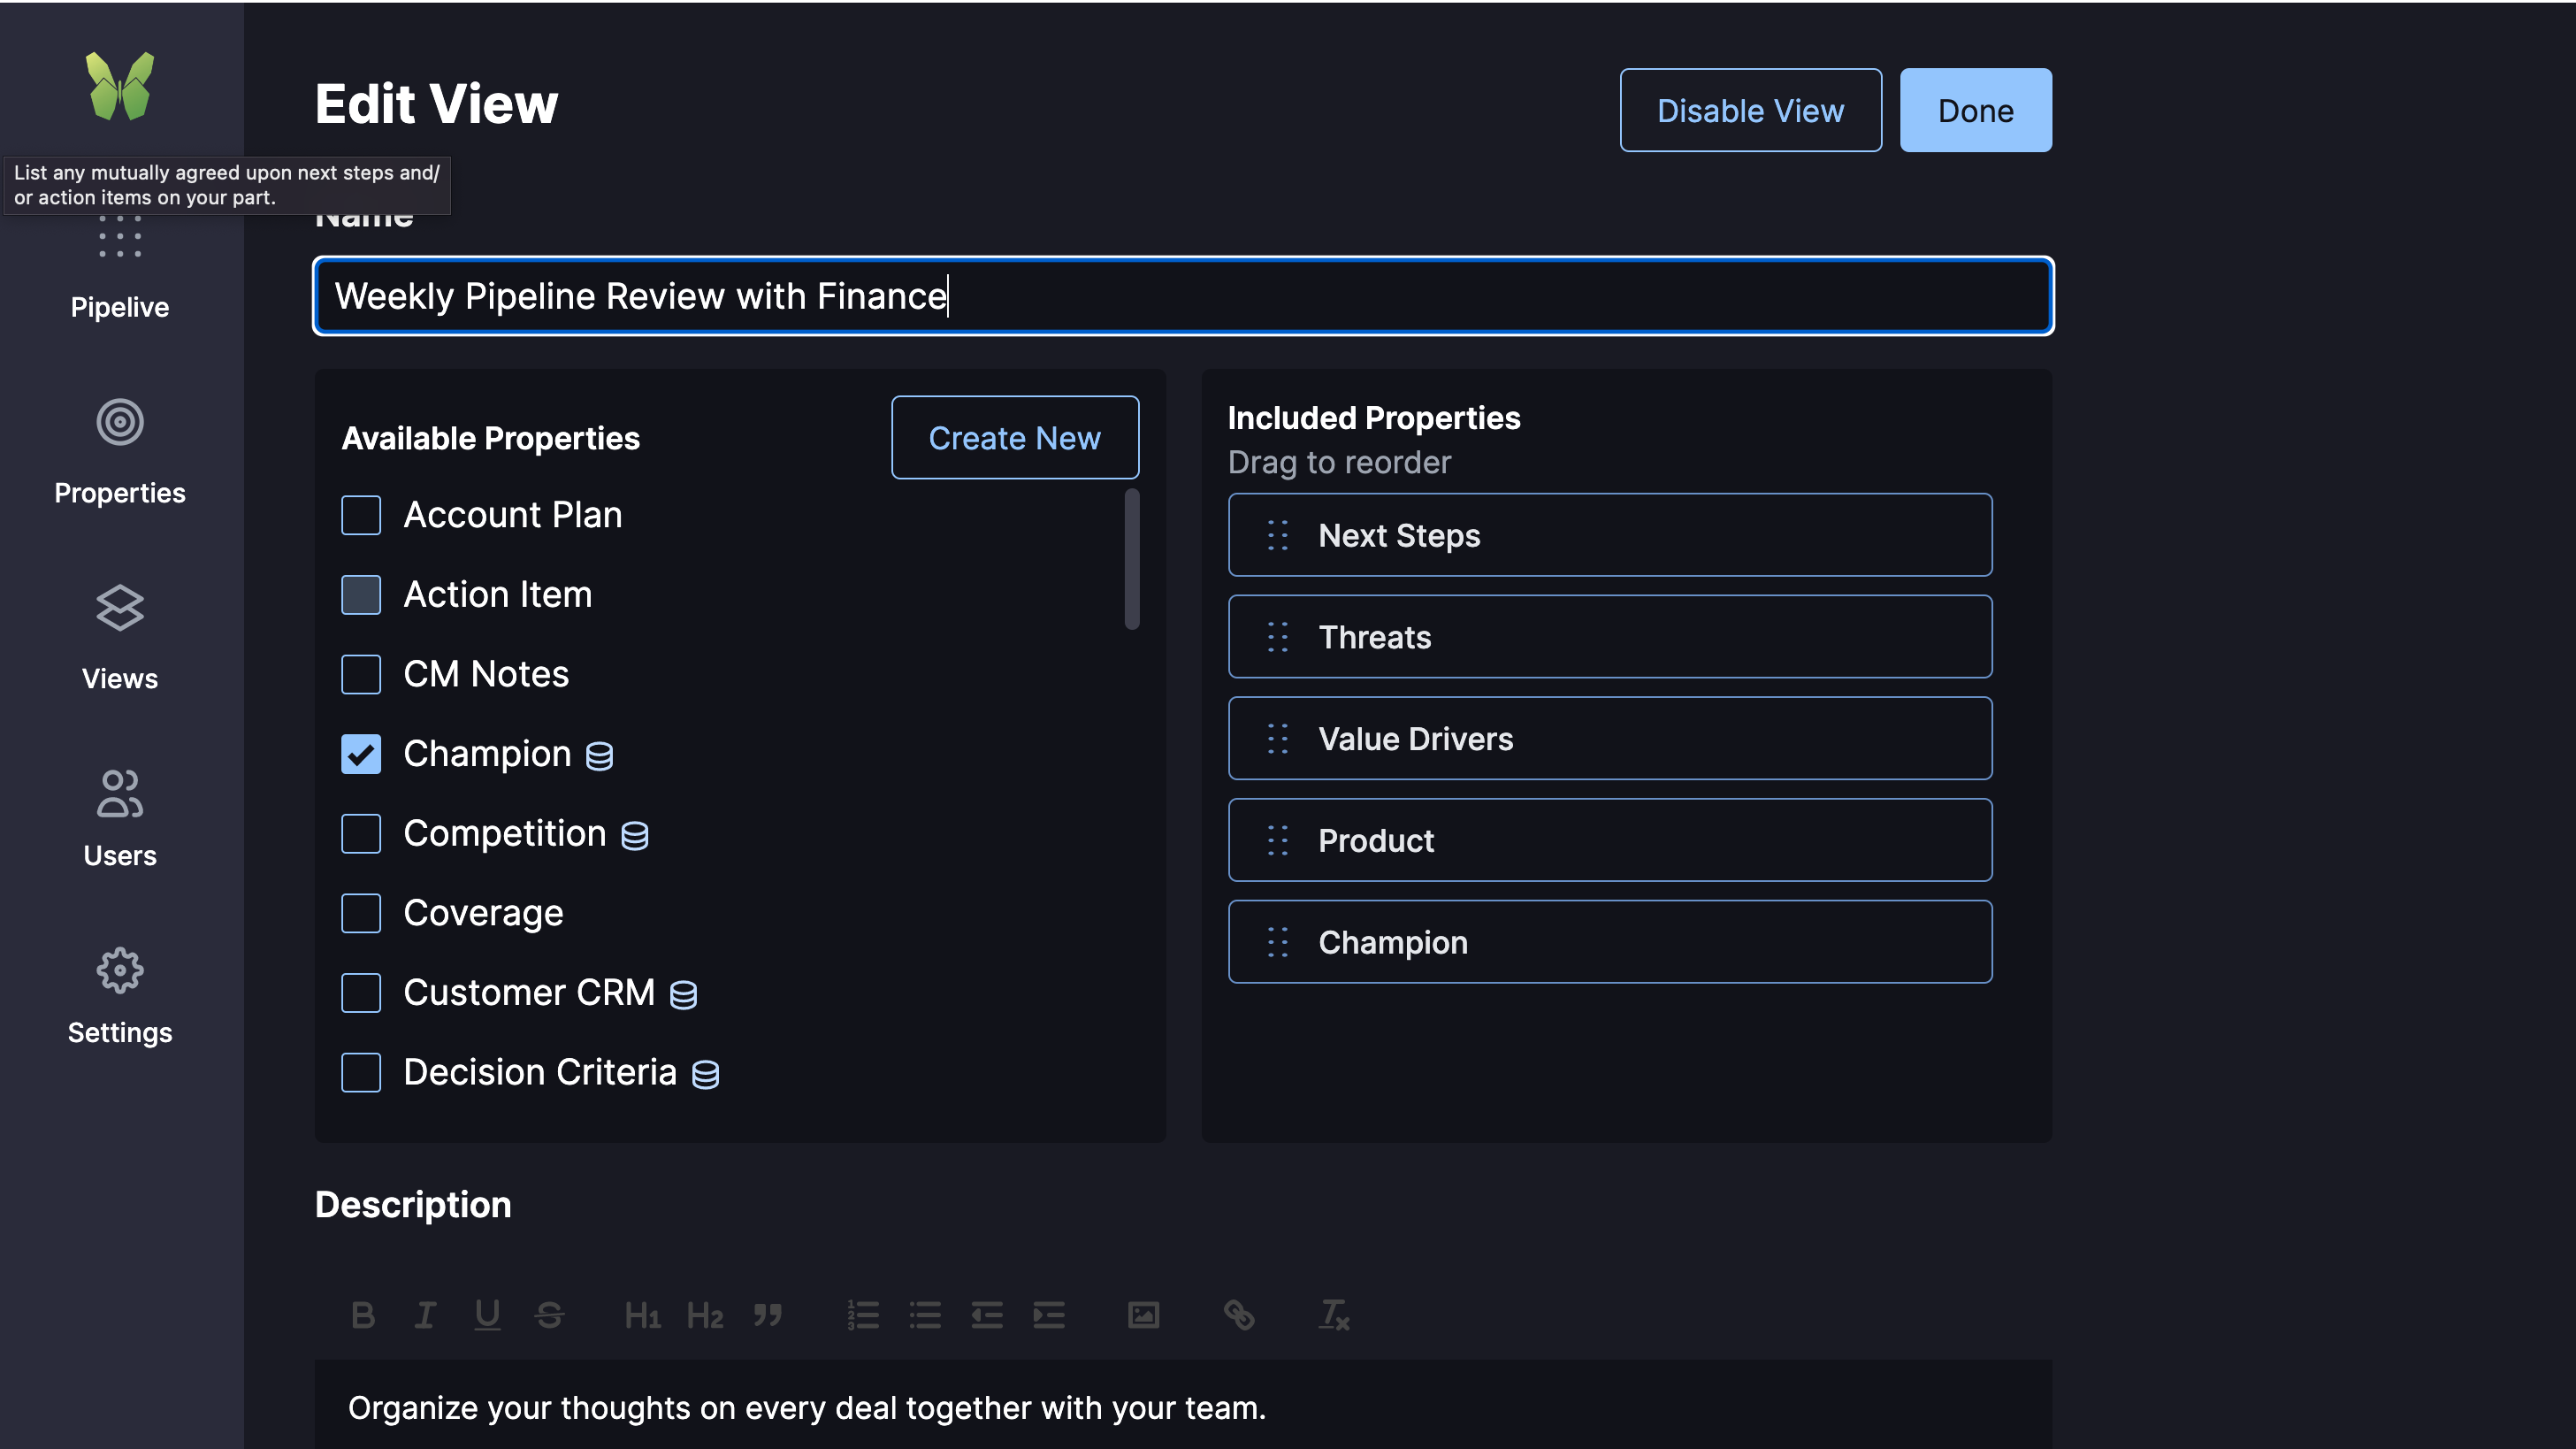Click the Available Properties scrollbar

1132,560
